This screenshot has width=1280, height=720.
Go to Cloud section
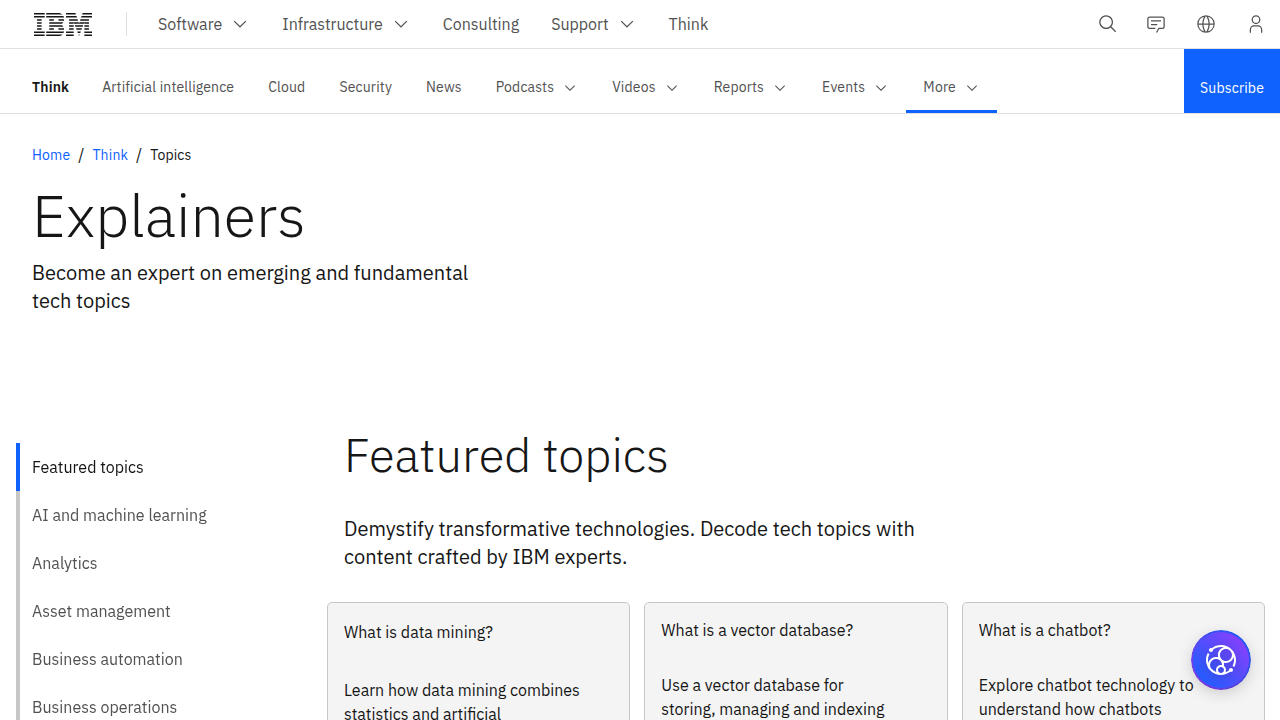pyautogui.click(x=286, y=87)
